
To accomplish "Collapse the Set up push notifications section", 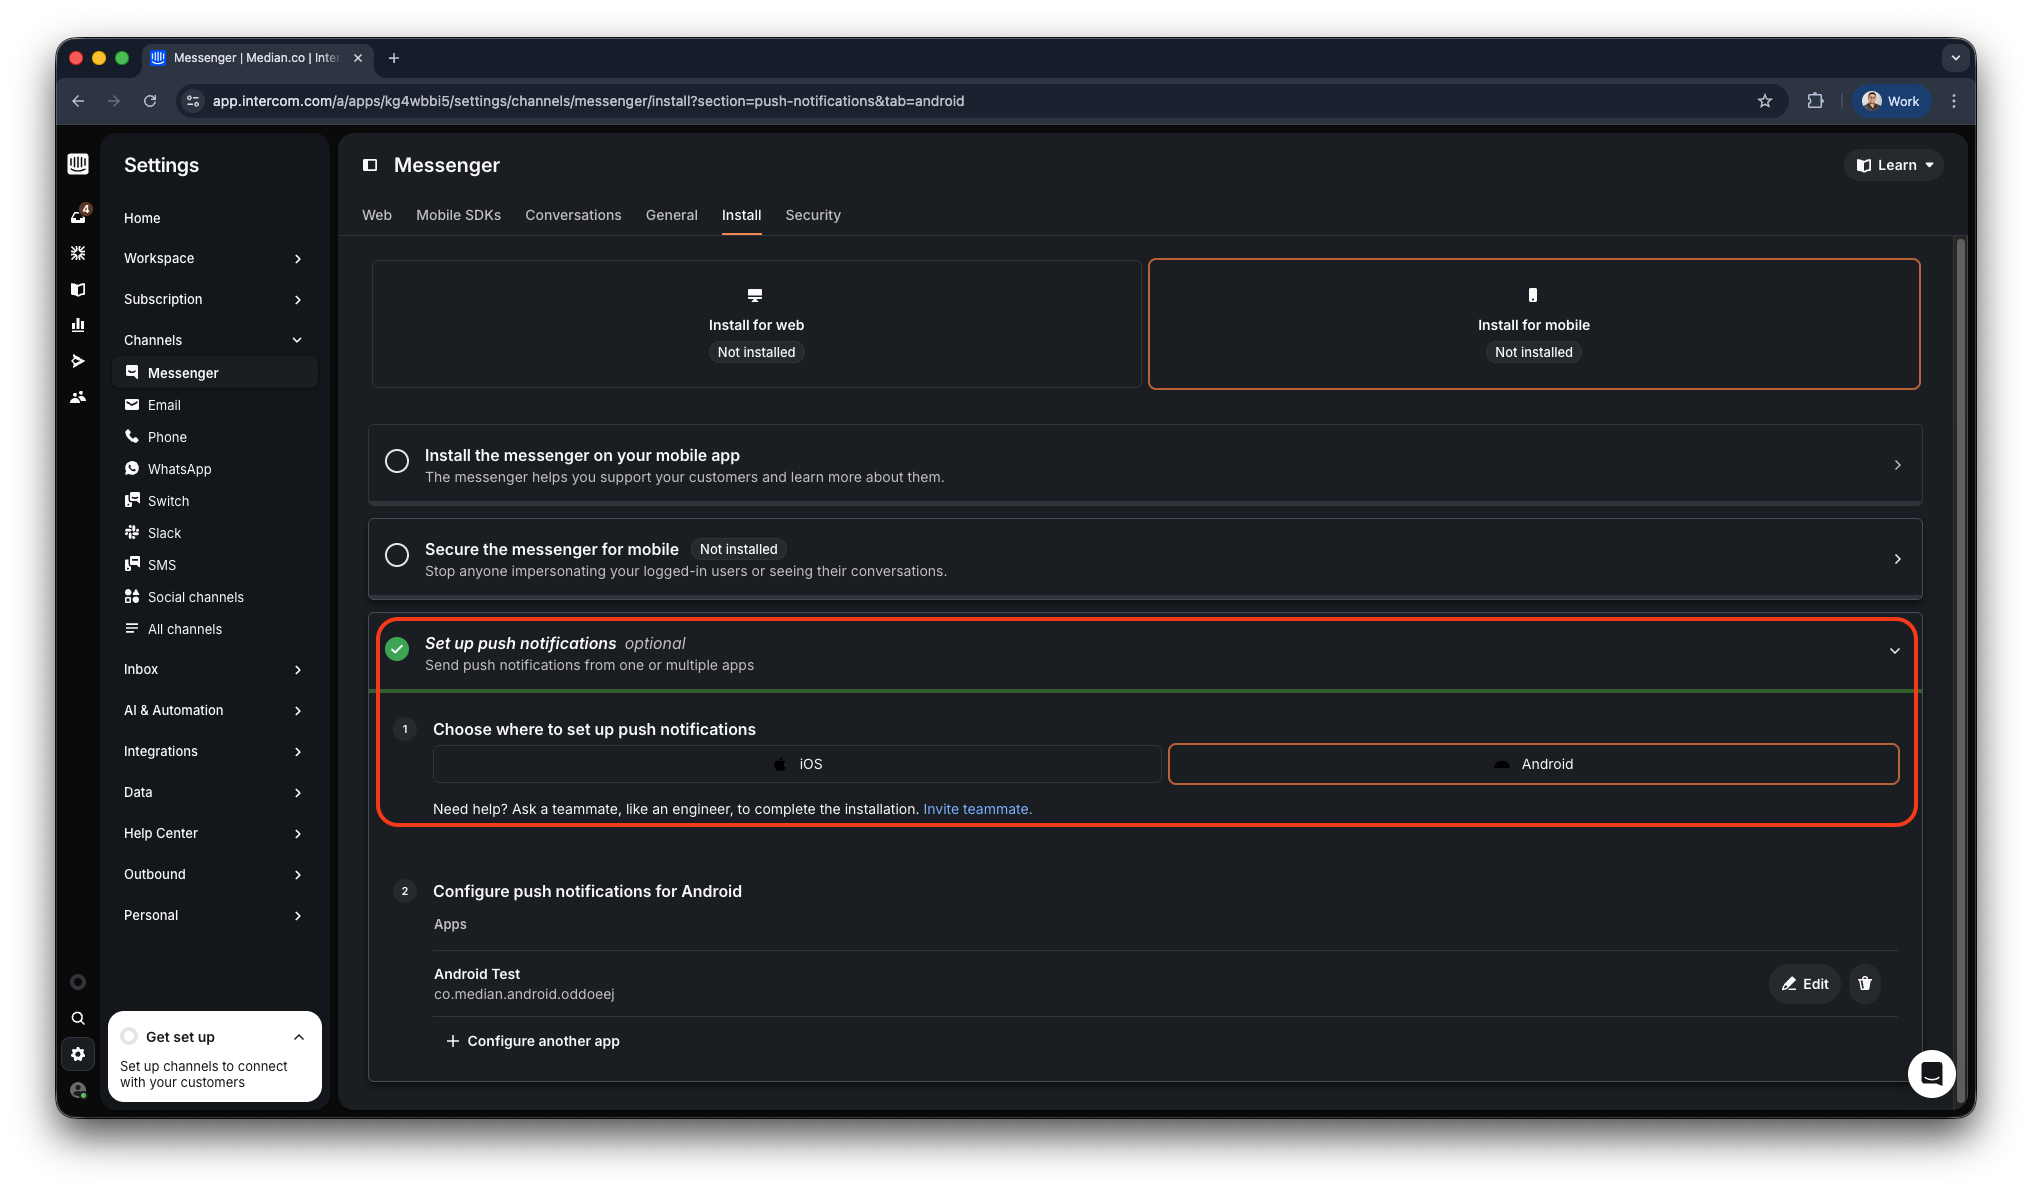I will pyautogui.click(x=1894, y=651).
